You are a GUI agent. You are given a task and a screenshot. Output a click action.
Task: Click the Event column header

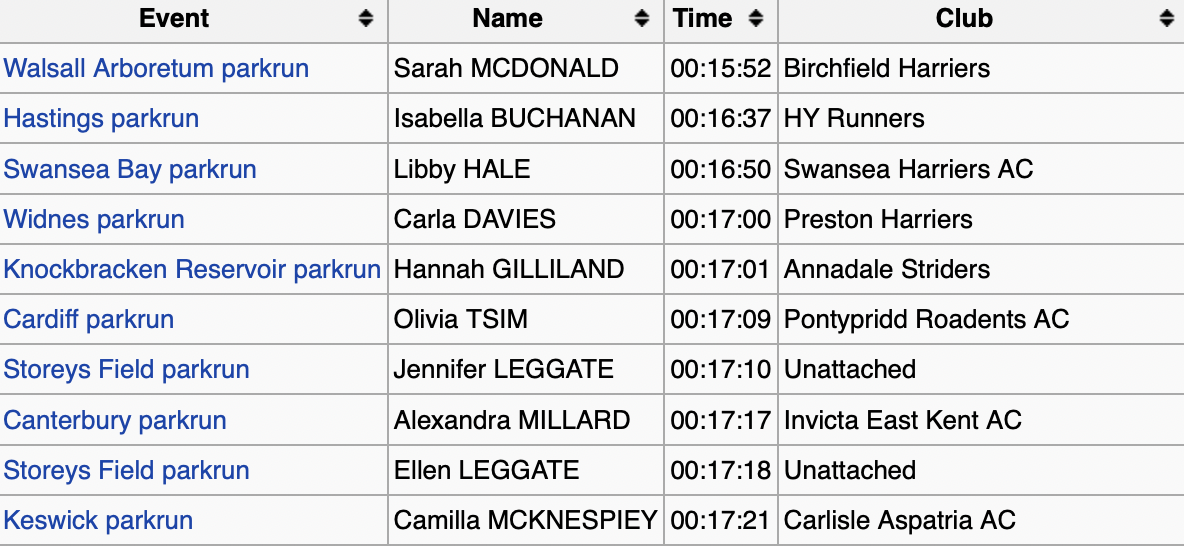click(174, 19)
